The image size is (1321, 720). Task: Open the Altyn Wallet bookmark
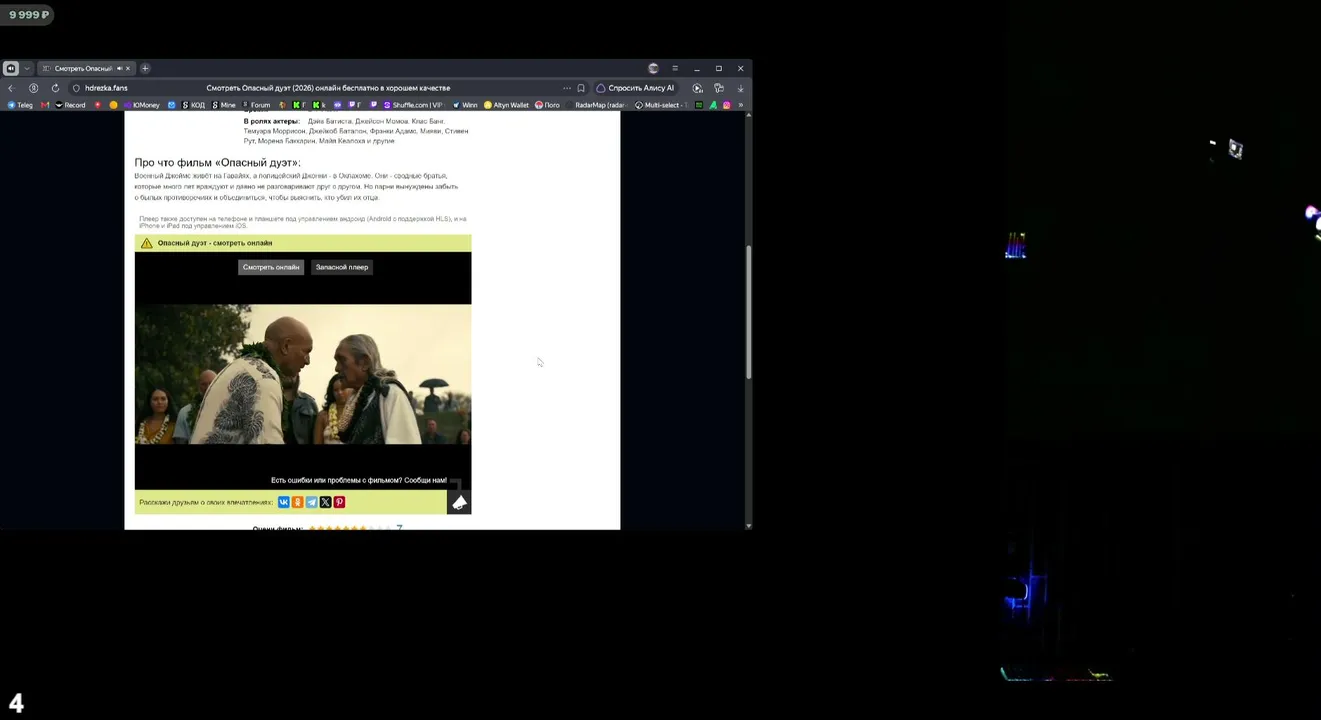[506, 105]
